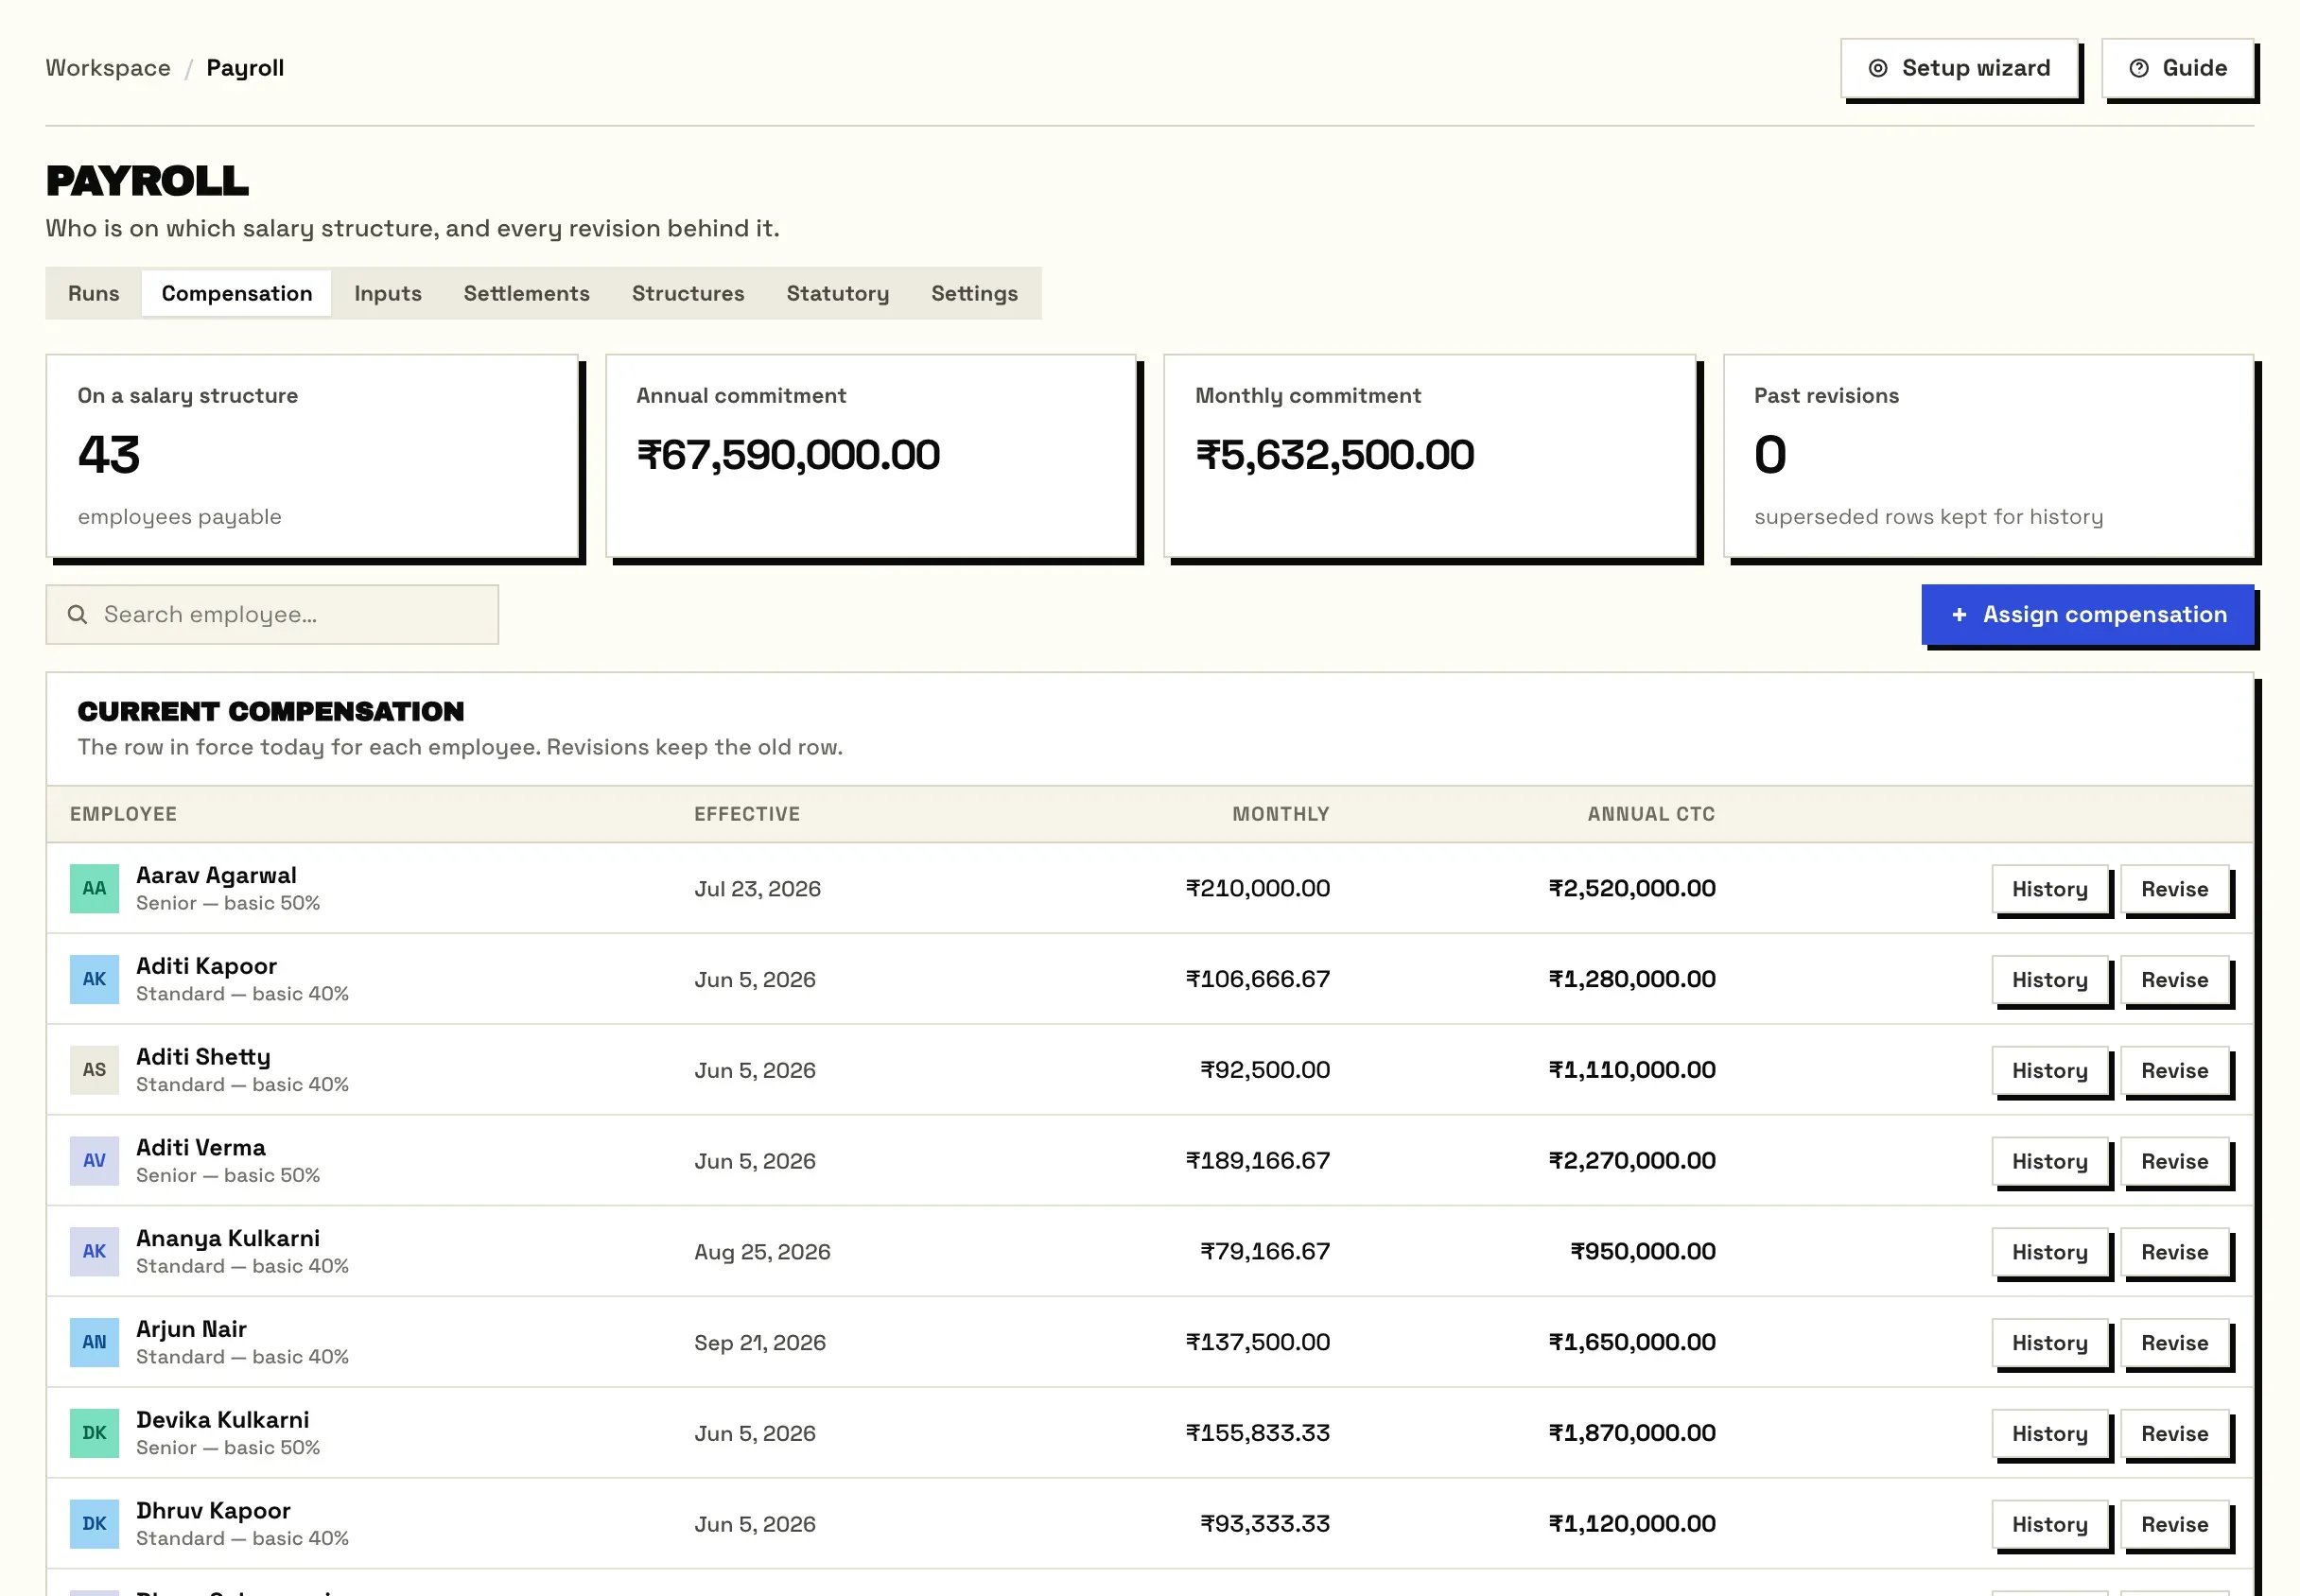The image size is (2300, 1596).
Task: Click annual CTC ₹2,270,000.00
Action: (1632, 1160)
